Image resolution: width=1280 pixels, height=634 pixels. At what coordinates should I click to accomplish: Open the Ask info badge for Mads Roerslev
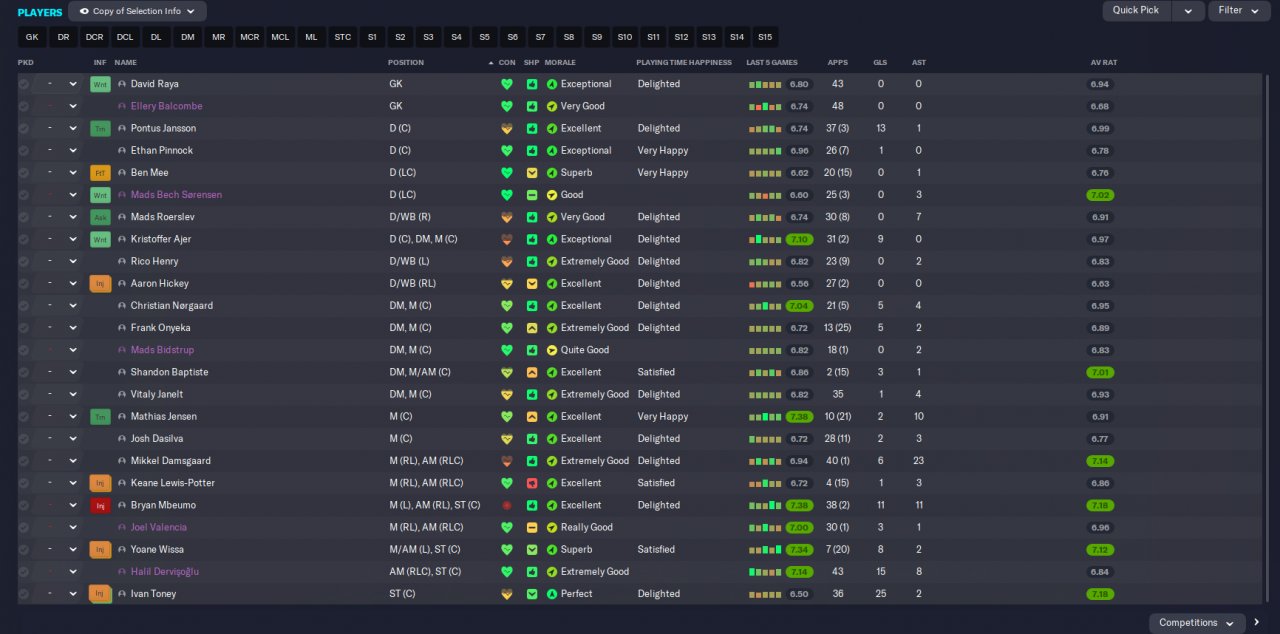100,217
